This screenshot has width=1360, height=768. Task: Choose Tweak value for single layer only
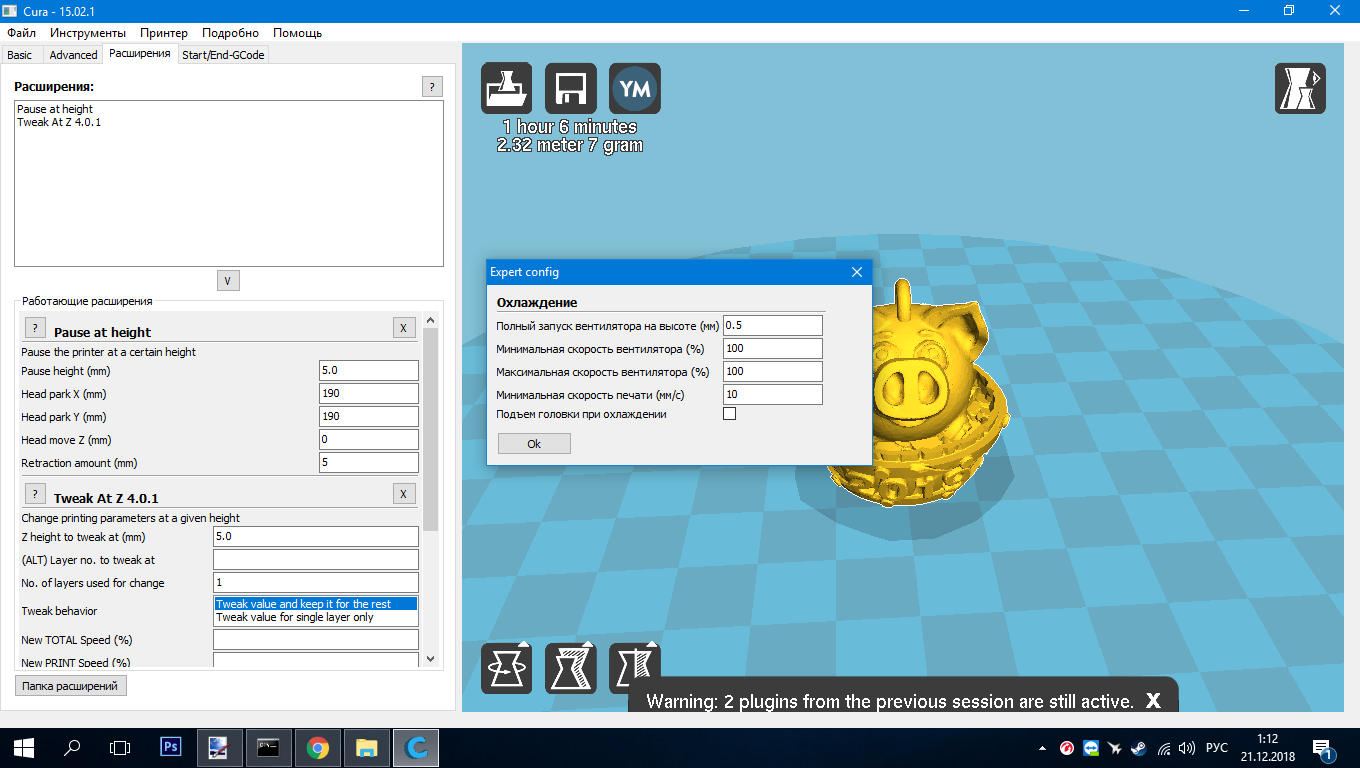pyautogui.click(x=316, y=617)
